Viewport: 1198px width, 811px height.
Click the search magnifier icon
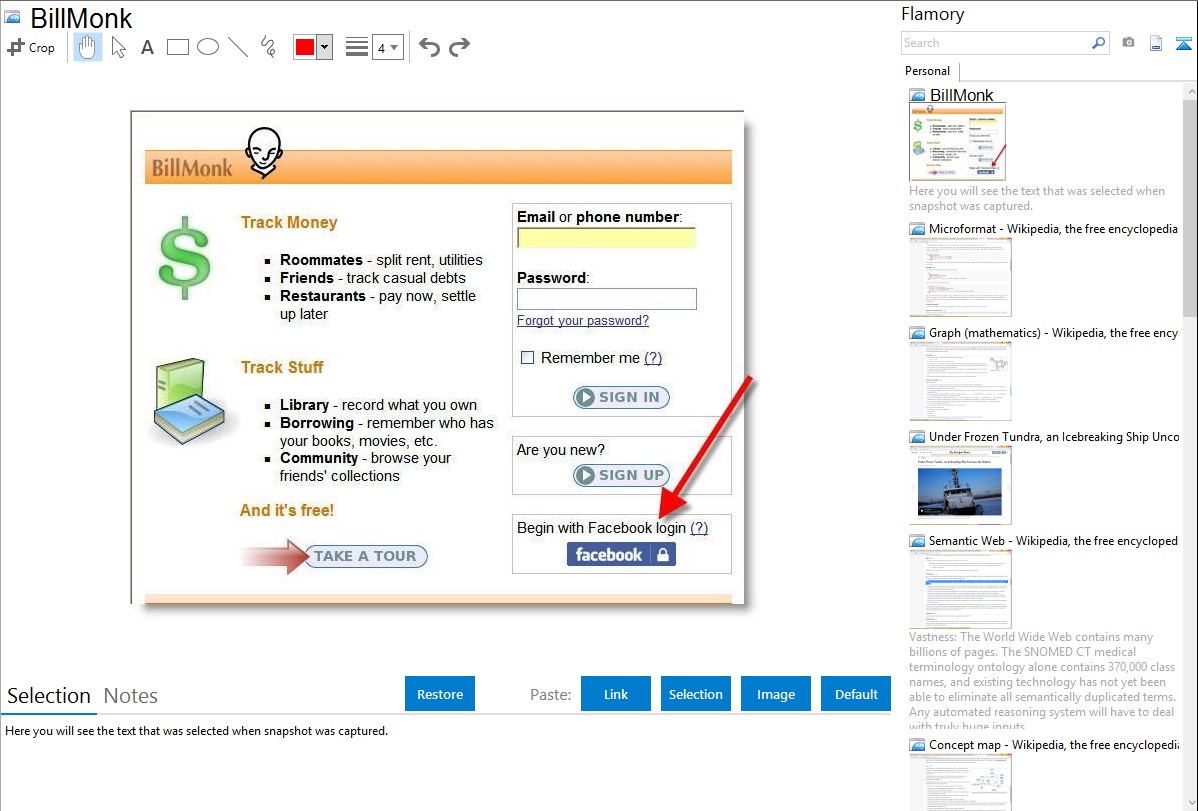click(x=1098, y=43)
